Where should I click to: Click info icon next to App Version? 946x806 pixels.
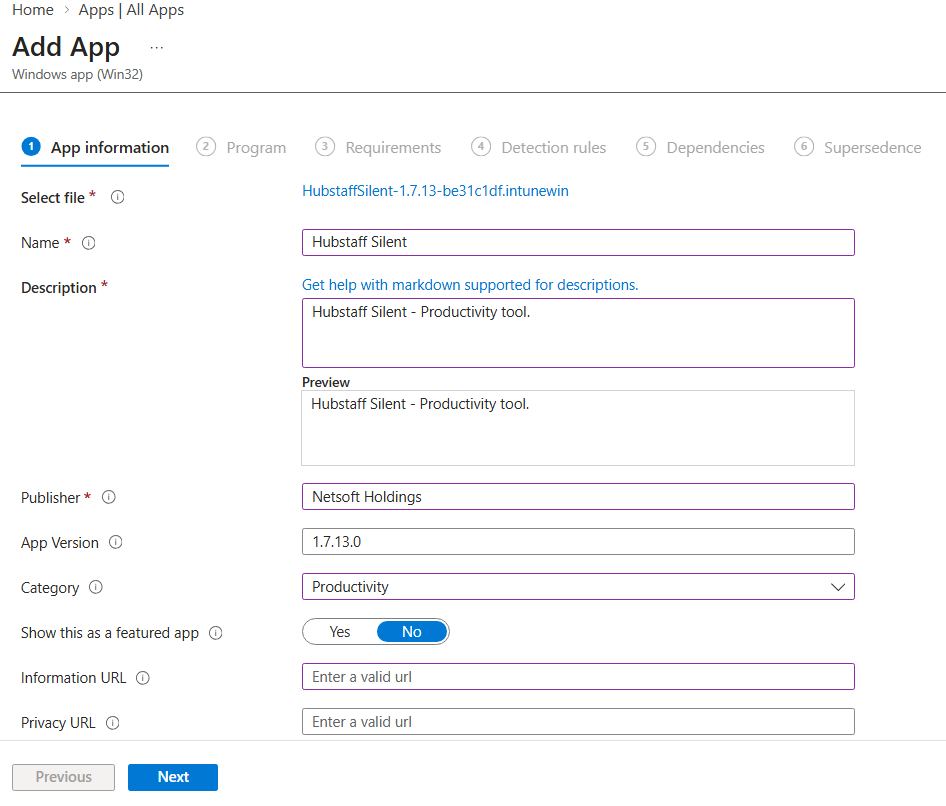(x=115, y=543)
